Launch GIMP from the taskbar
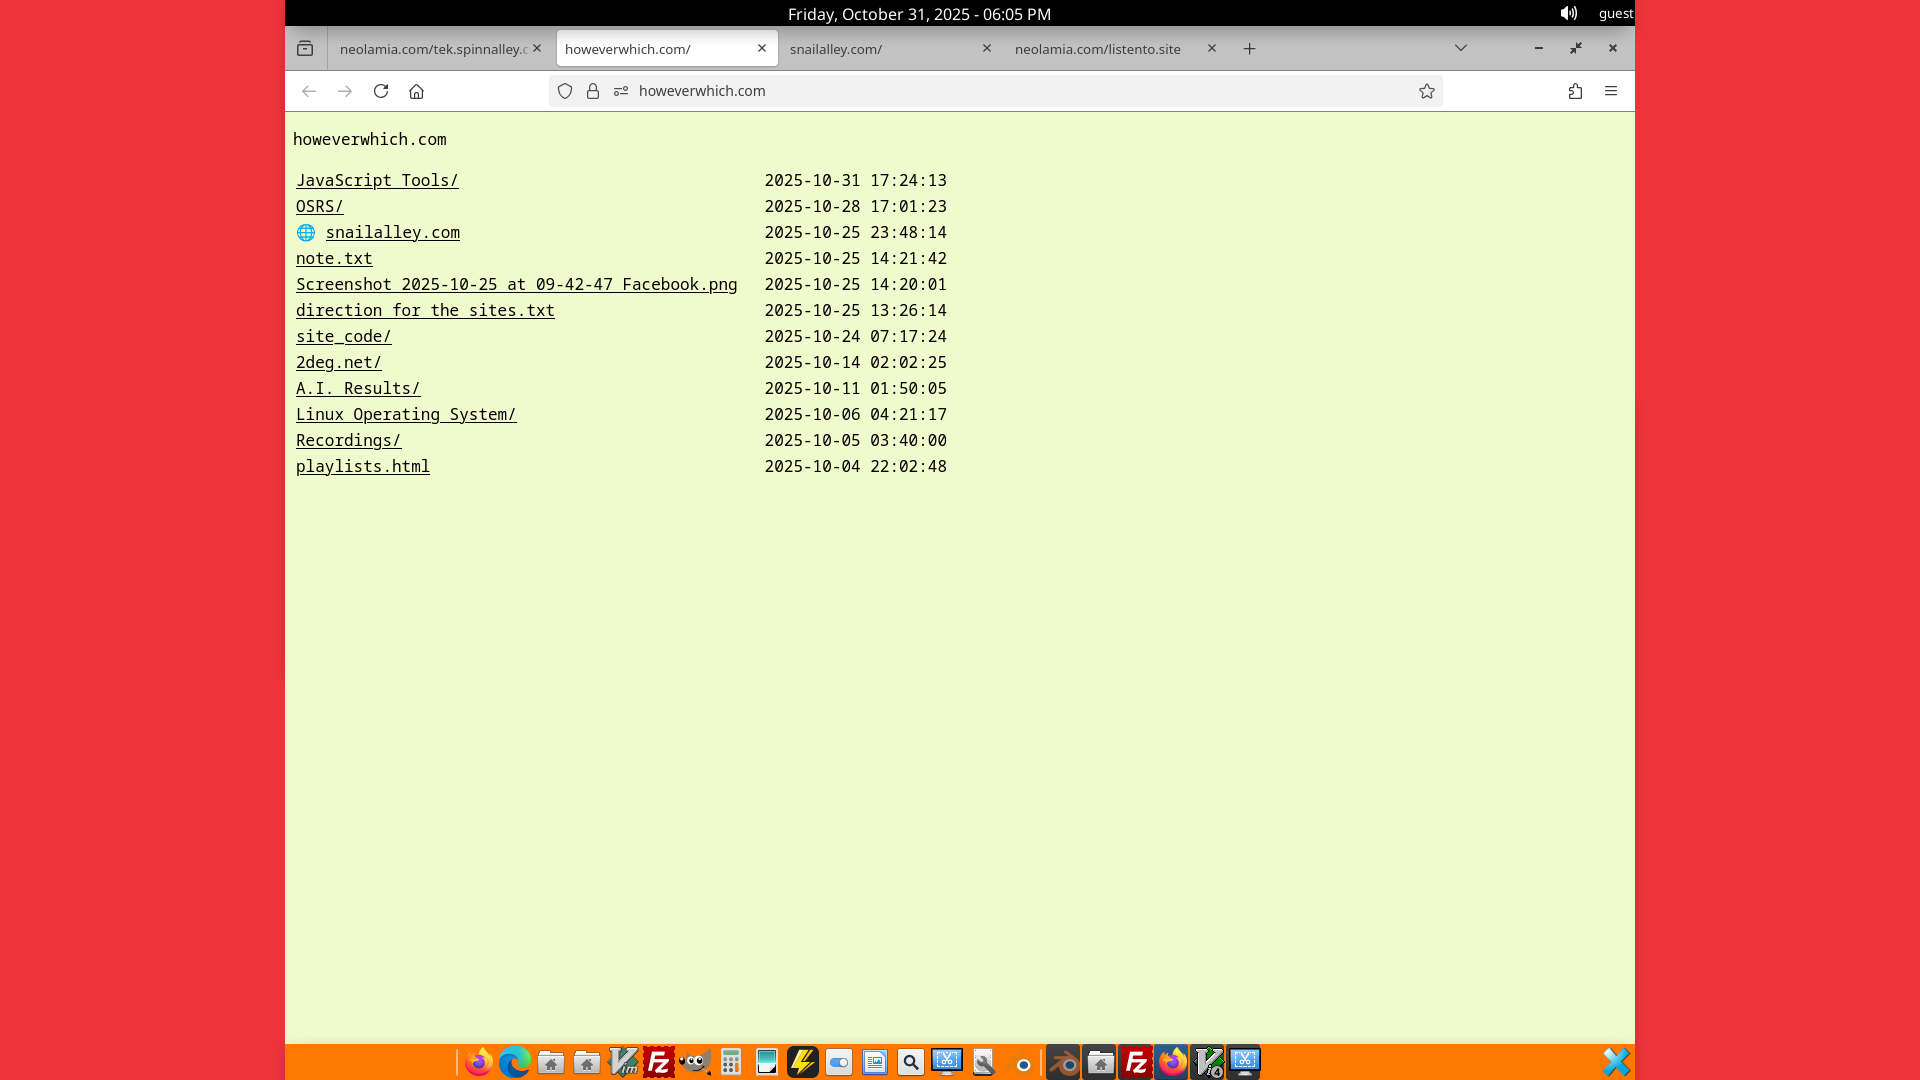 [x=695, y=1062]
